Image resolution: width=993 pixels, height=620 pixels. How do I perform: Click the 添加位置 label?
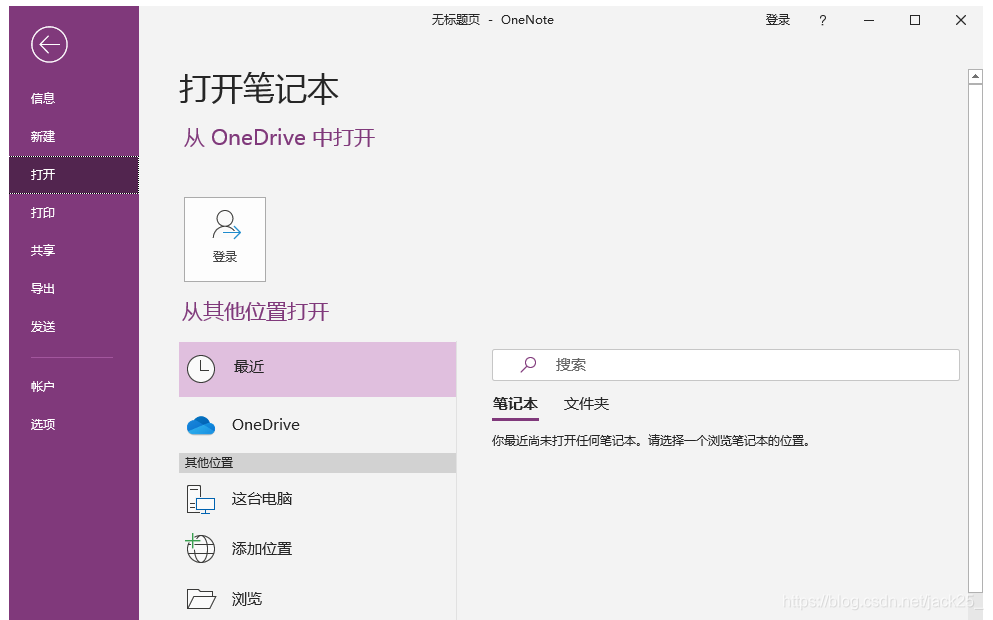pyautogui.click(x=262, y=549)
